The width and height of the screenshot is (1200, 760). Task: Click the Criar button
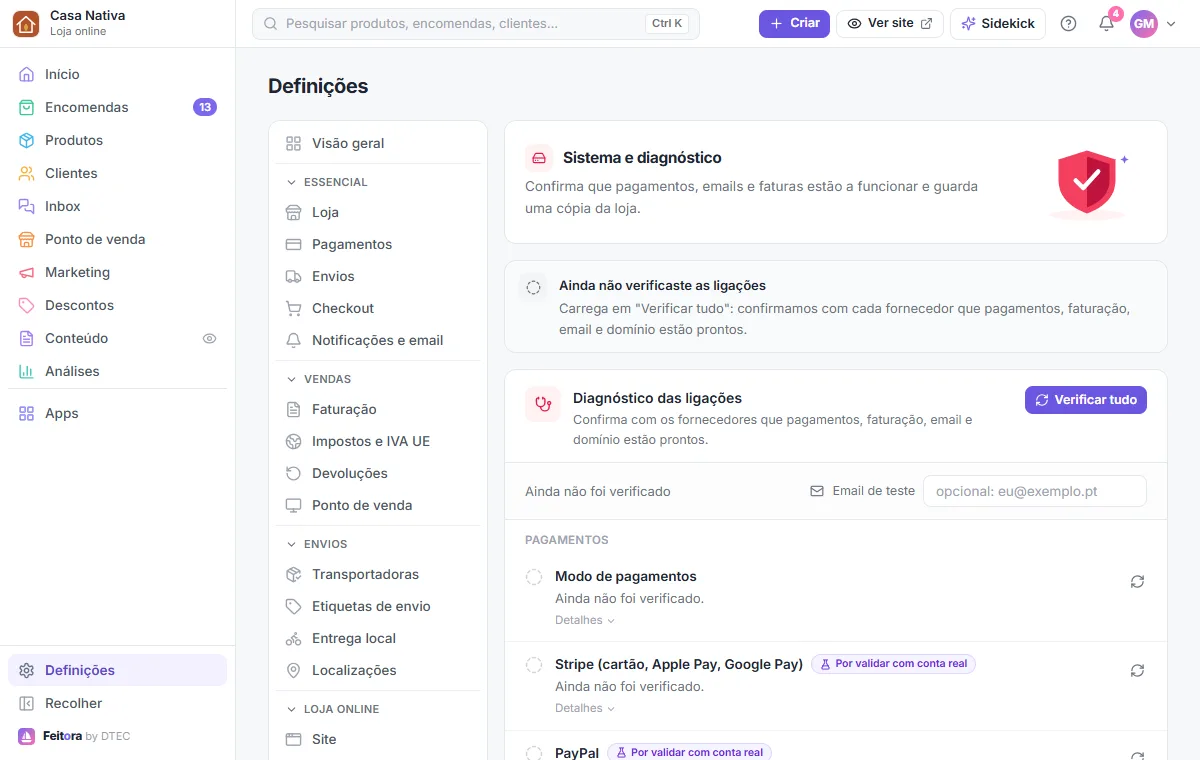[x=794, y=23]
